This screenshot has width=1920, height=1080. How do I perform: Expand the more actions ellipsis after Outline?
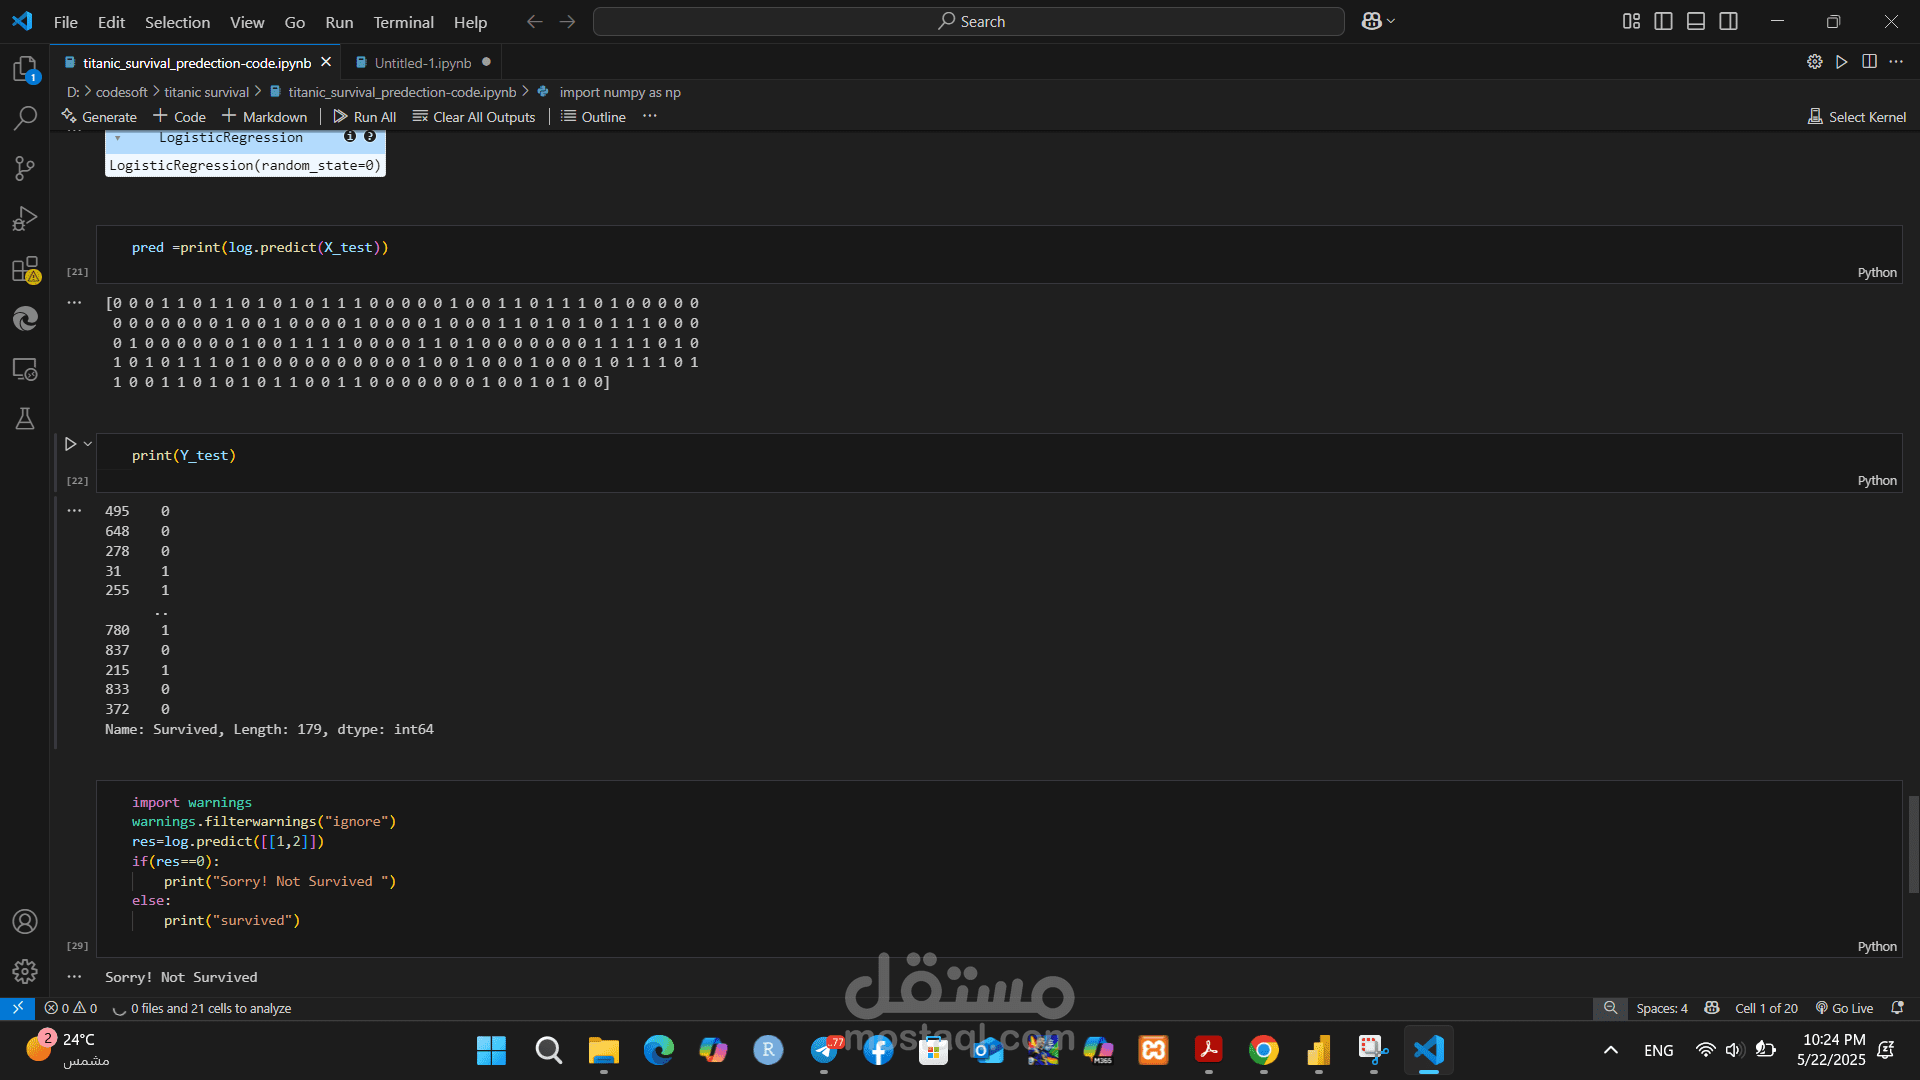(650, 116)
